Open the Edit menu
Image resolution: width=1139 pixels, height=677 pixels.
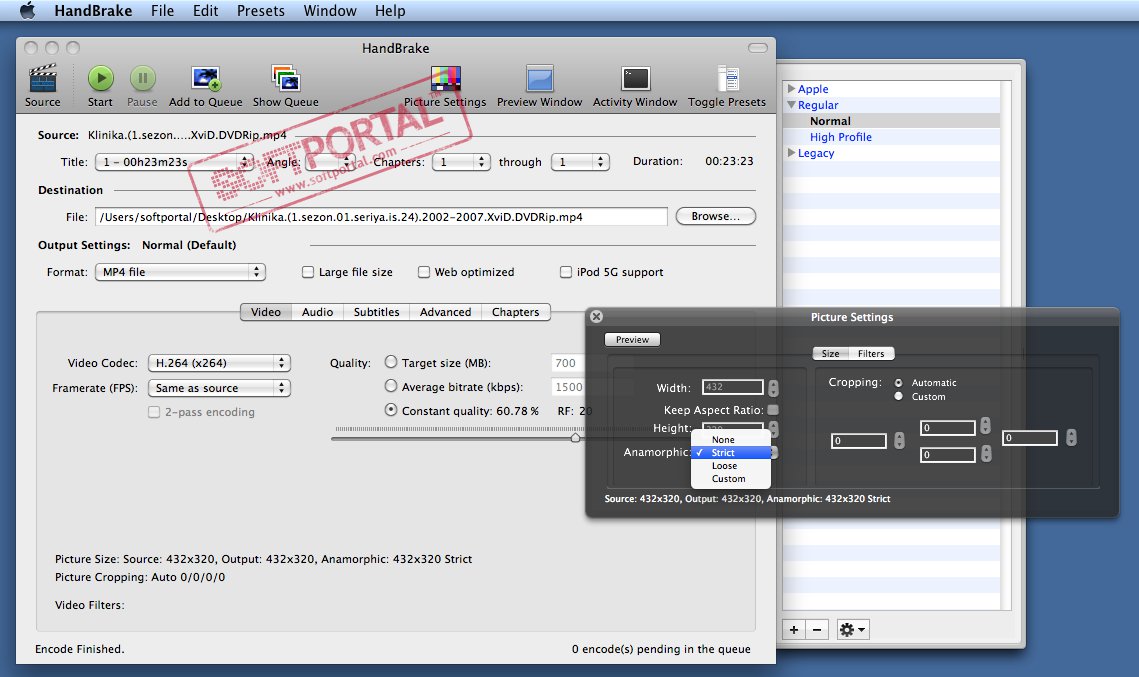tap(206, 11)
